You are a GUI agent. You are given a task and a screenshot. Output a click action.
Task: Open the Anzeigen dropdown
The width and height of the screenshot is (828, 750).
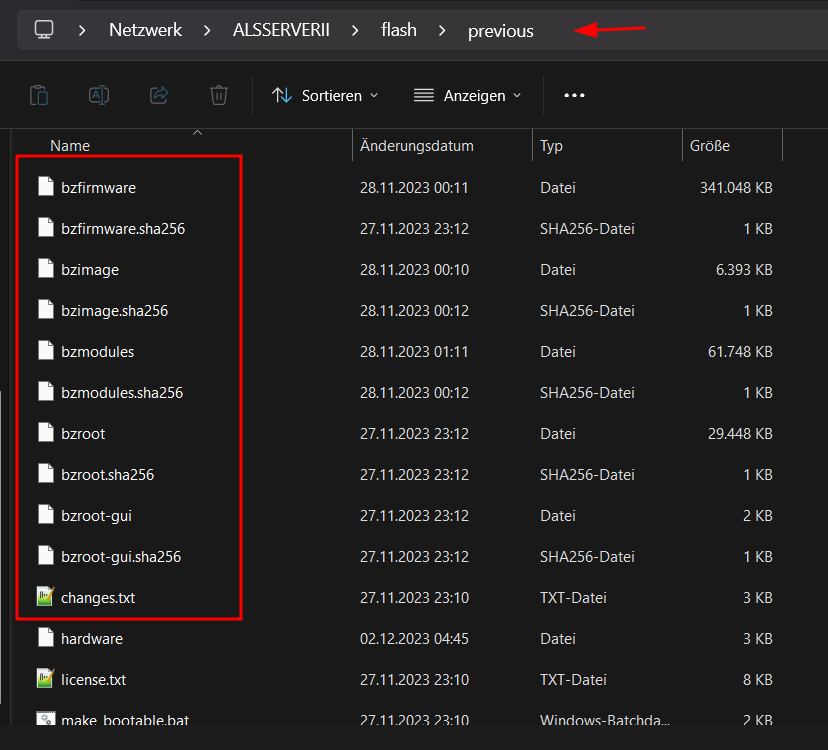coord(467,96)
